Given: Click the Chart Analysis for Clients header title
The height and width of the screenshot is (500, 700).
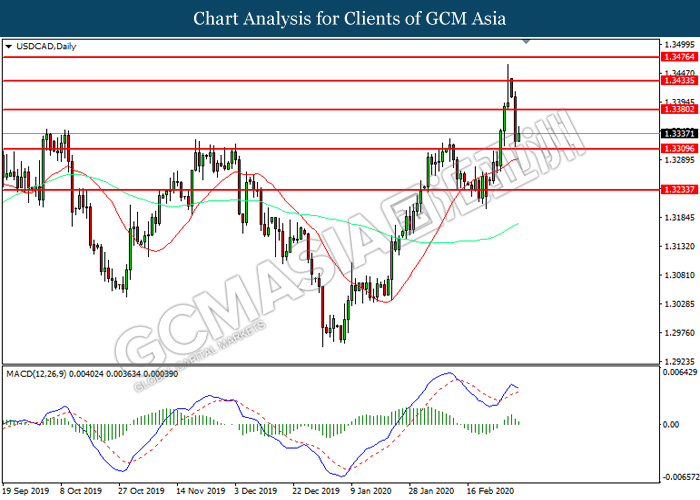Looking at the screenshot, I should tap(350, 18).
